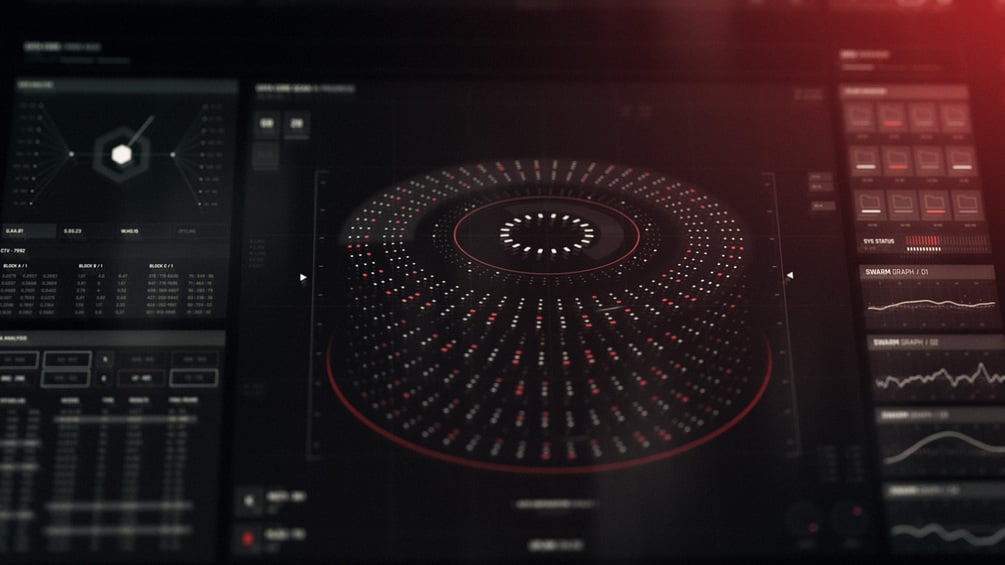Select the 'BLOCK C / 1' column header
This screenshot has width=1005, height=565.
click(x=161, y=266)
